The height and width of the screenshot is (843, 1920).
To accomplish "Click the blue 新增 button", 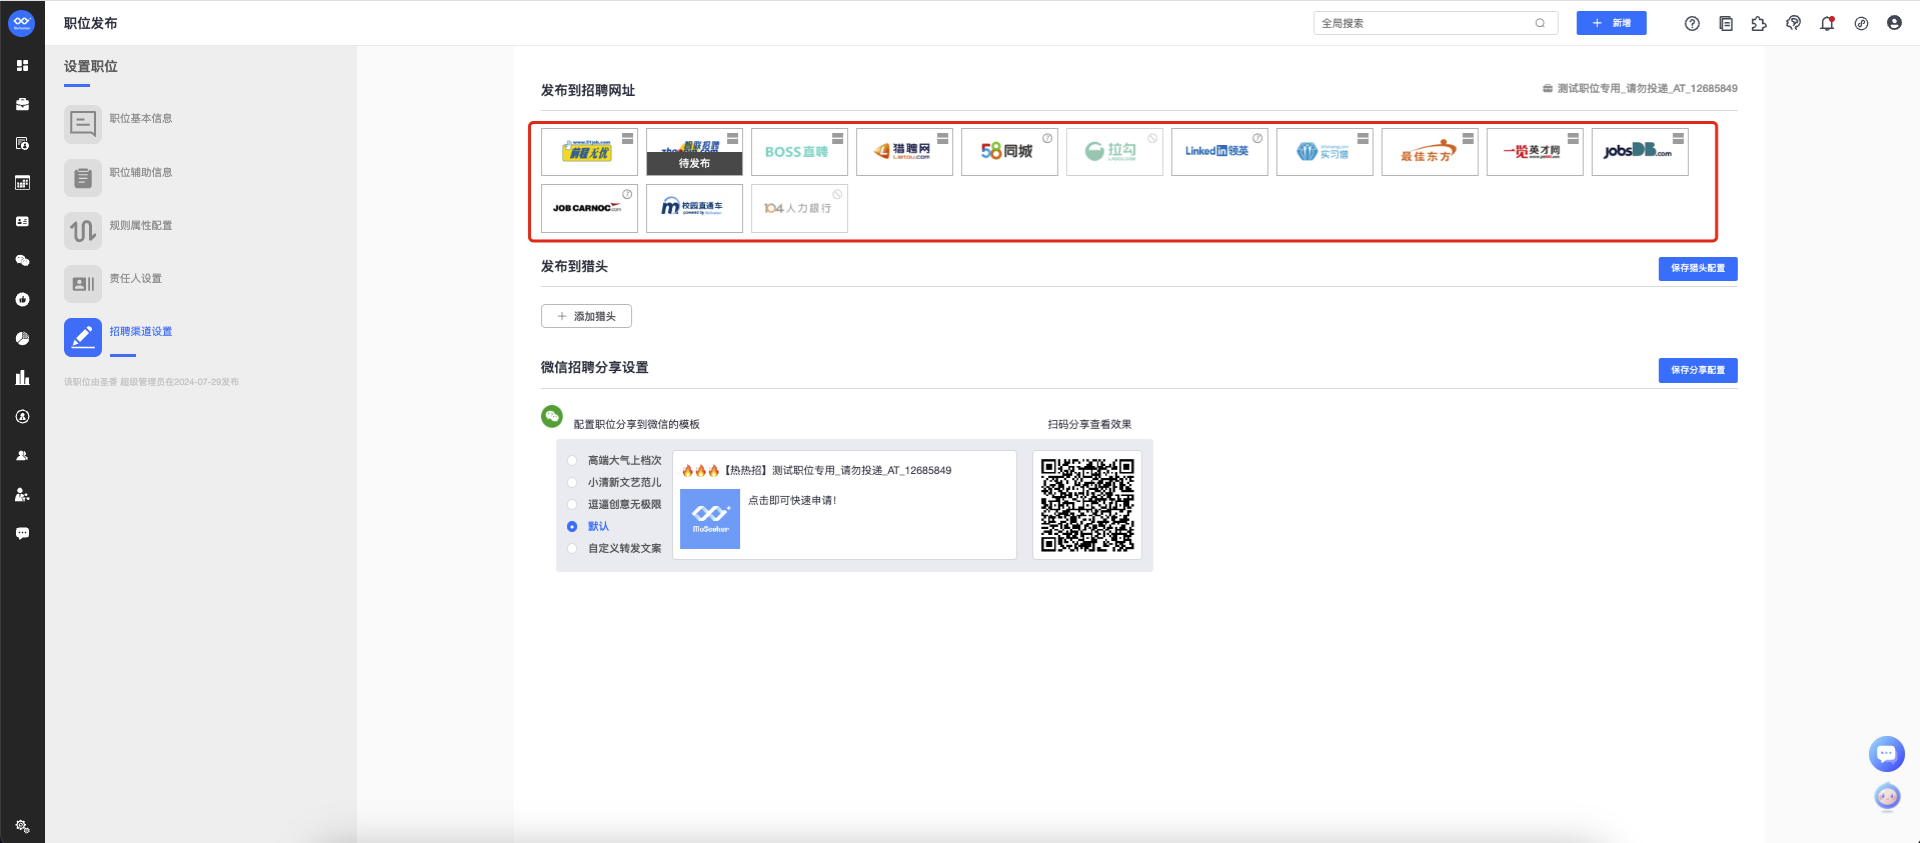I will (1611, 23).
